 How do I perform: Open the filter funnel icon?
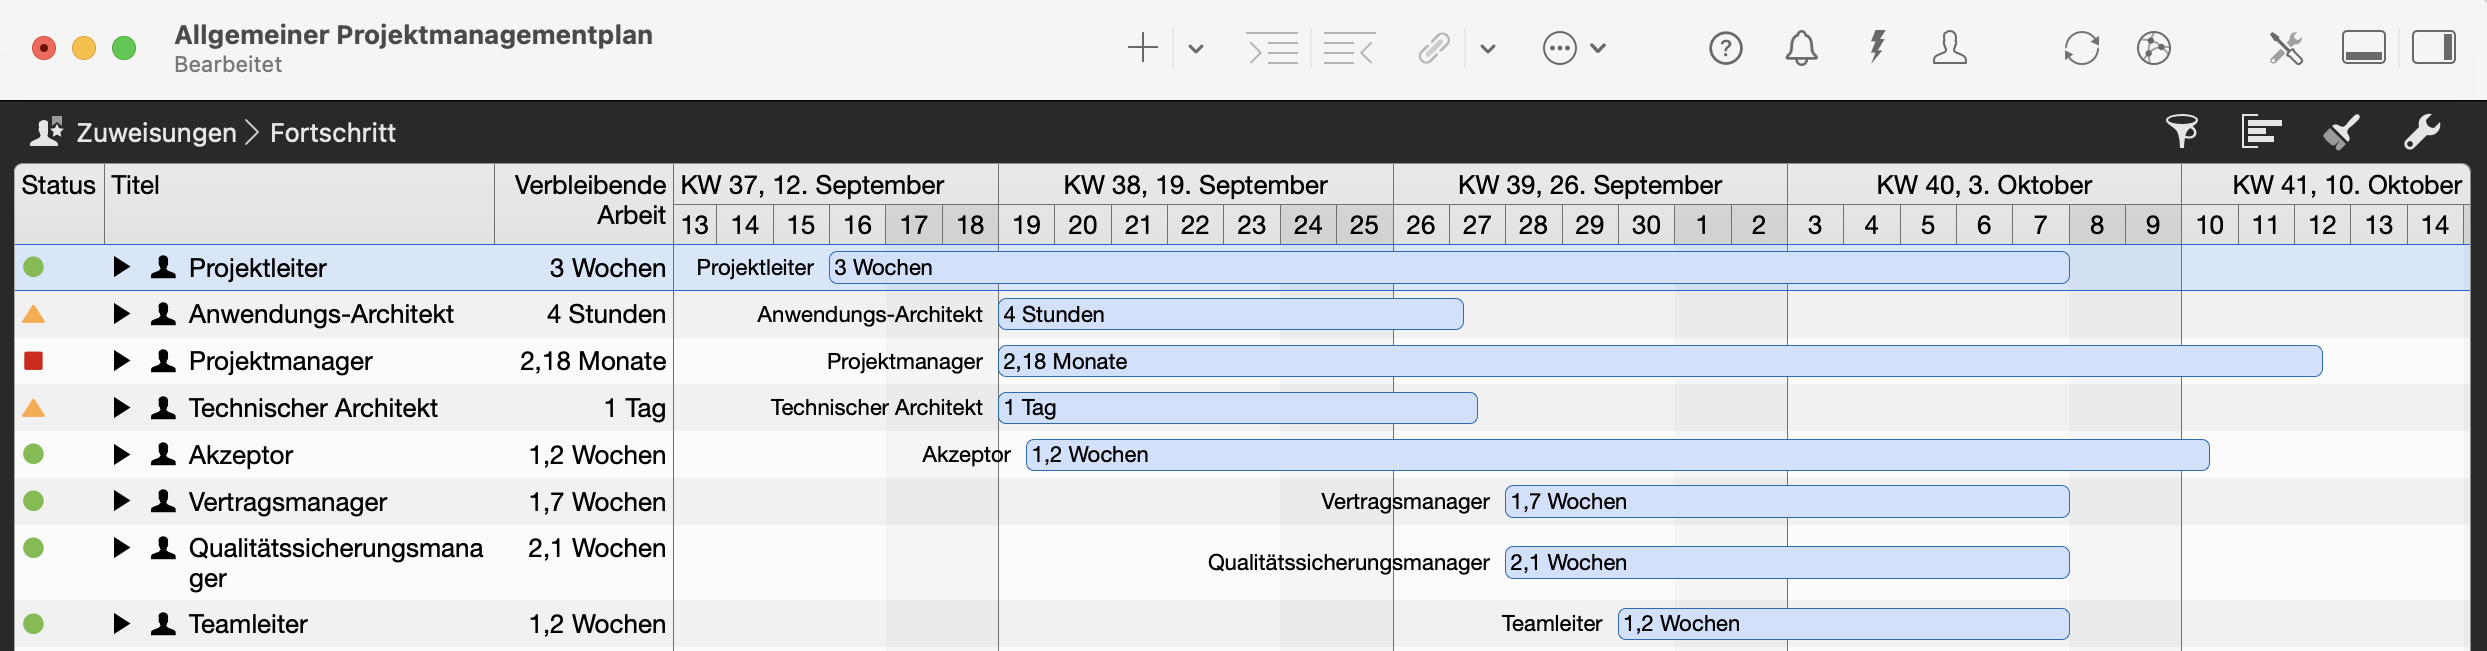point(2183,131)
